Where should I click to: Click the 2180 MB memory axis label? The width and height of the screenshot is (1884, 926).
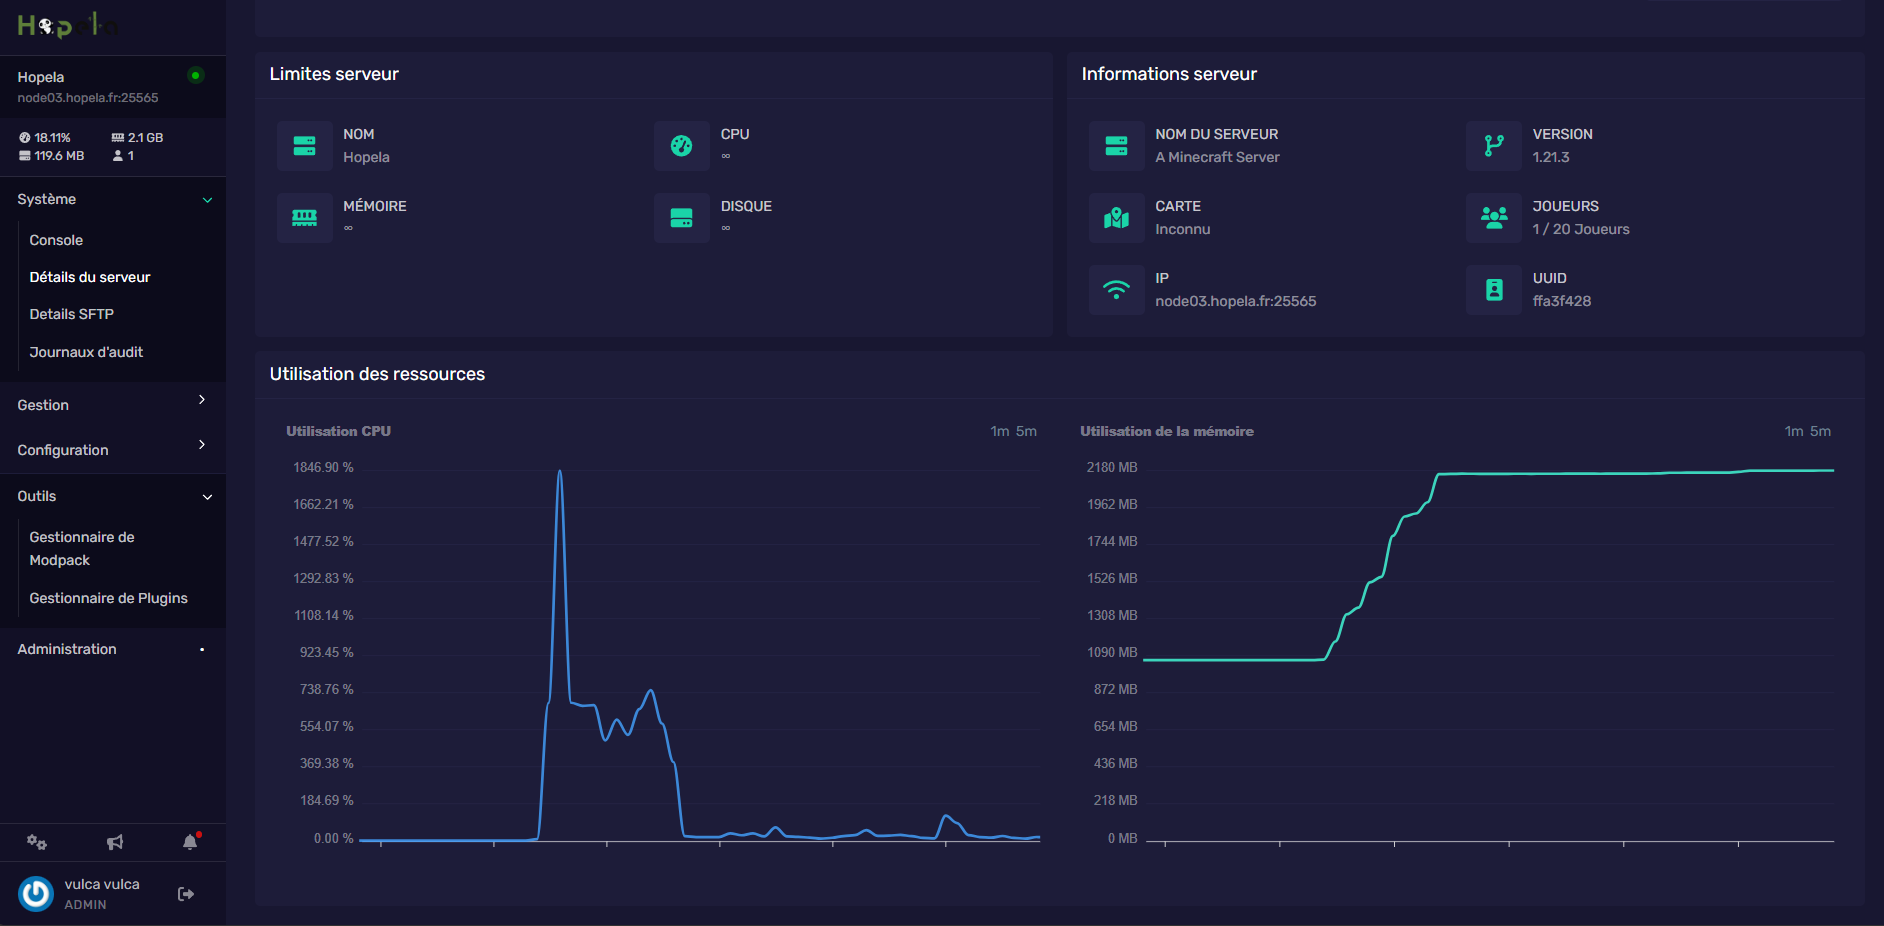(x=1112, y=467)
